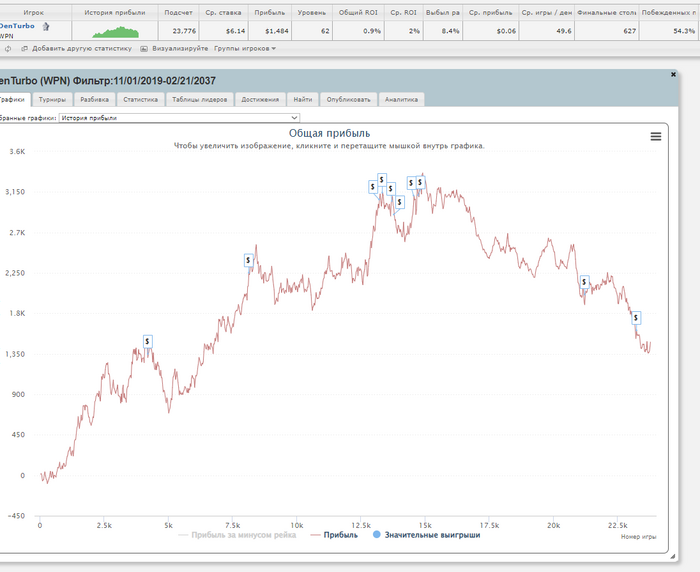Click the refresh icon left of Добавить другую статистику

coord(8,49)
